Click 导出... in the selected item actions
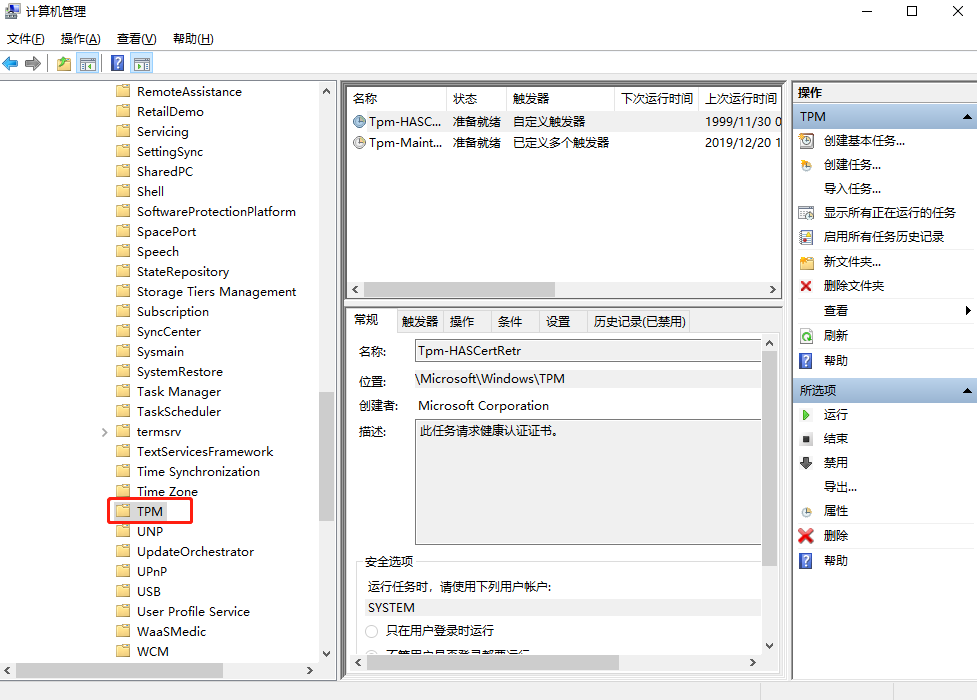 (x=840, y=487)
